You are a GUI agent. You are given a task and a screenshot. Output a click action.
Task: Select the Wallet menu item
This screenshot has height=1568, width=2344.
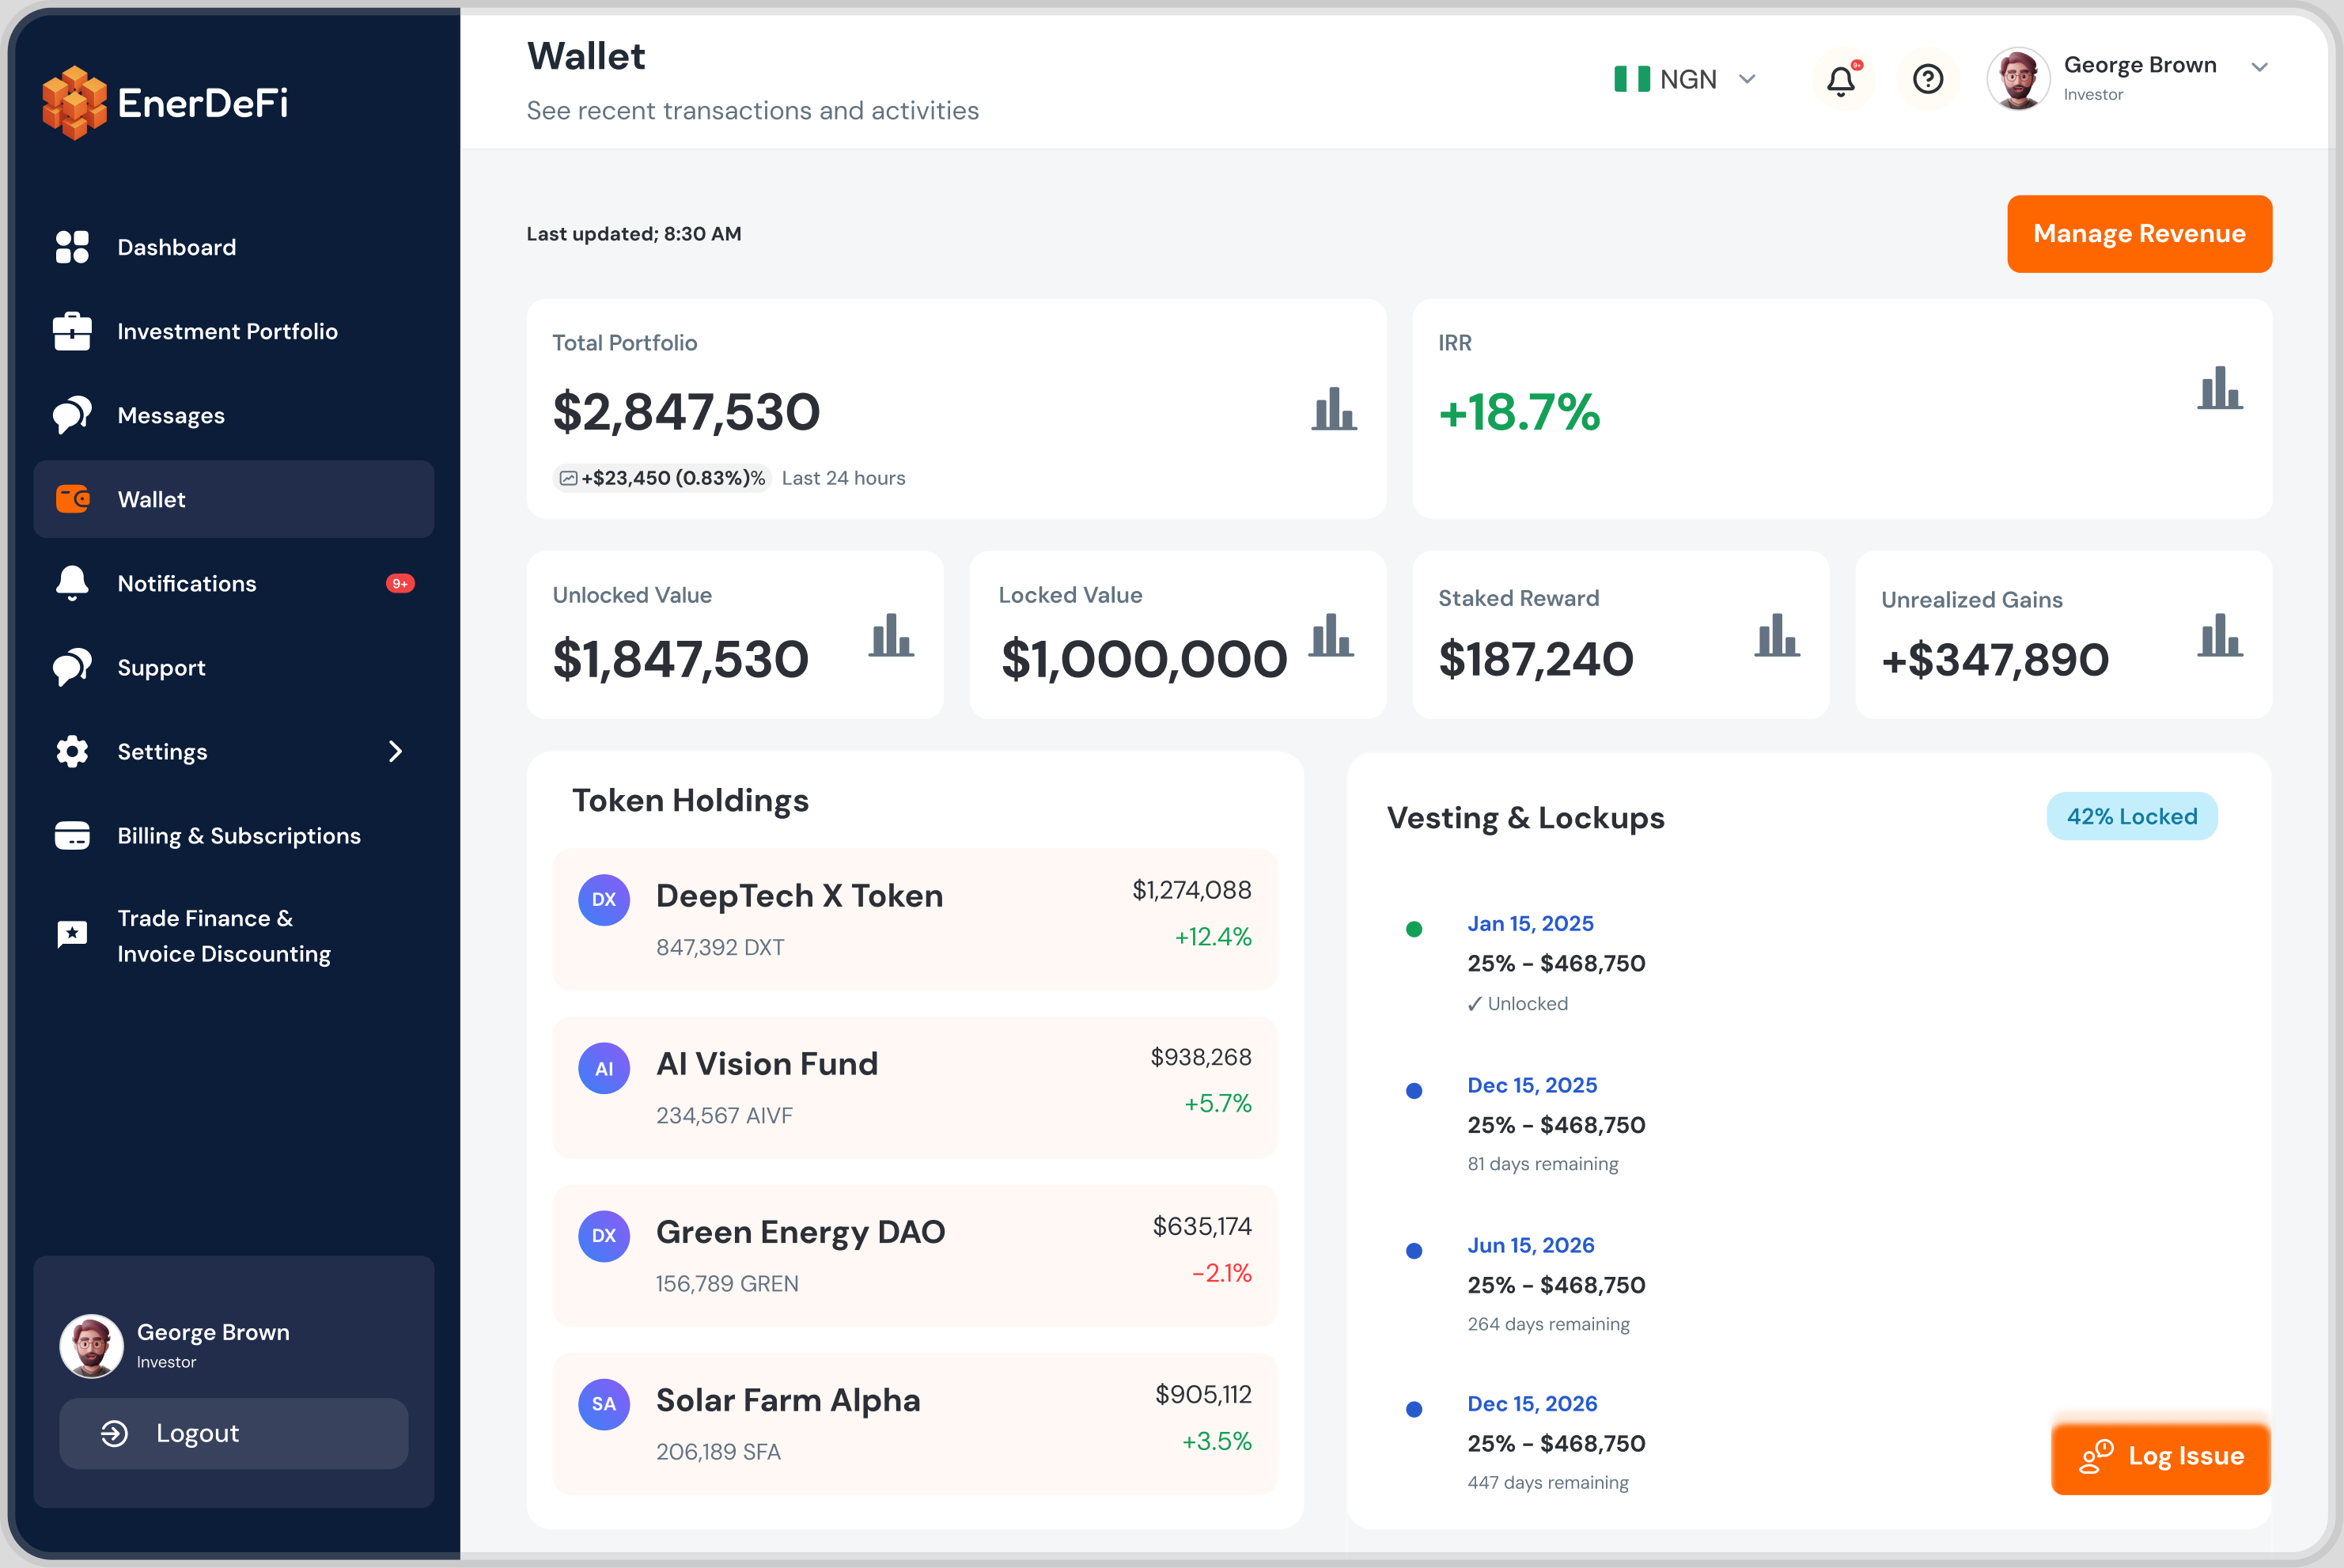click(234, 499)
